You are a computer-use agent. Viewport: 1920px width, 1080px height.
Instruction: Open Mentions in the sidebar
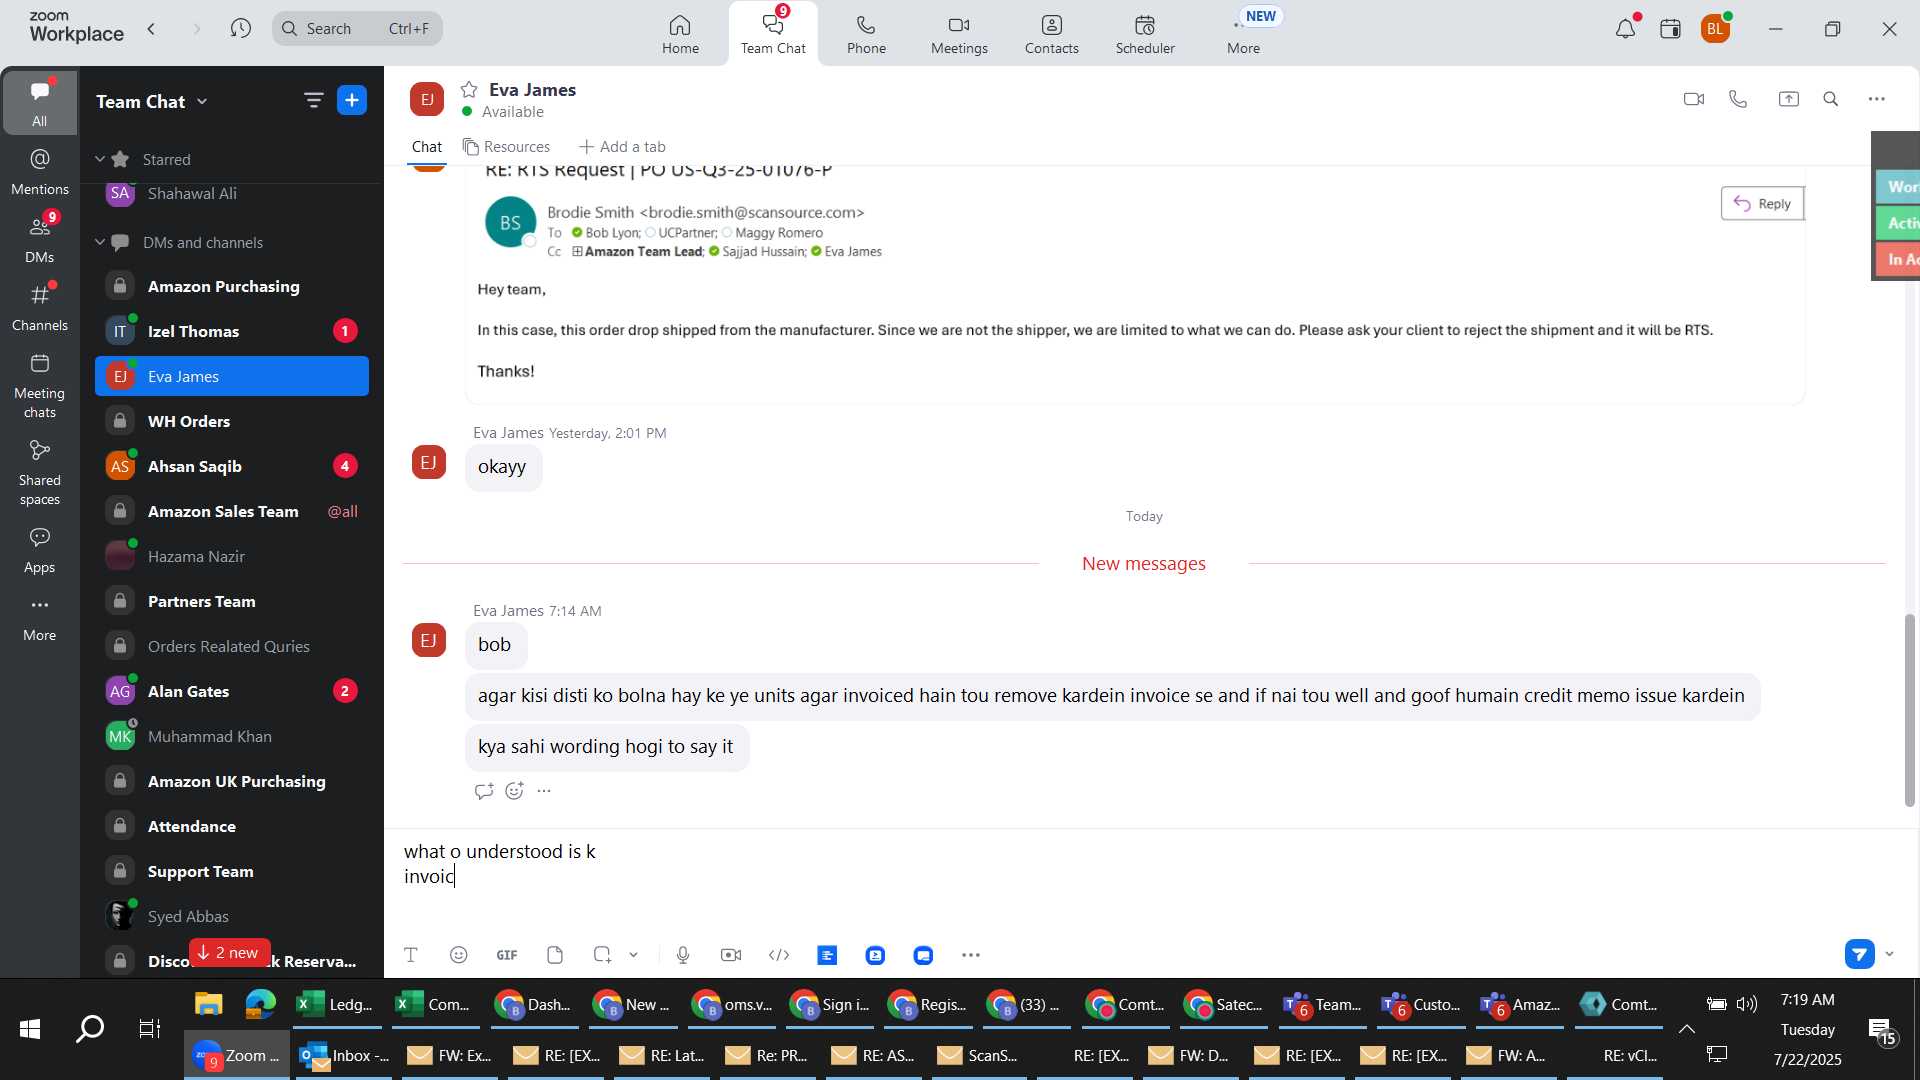pos(39,171)
